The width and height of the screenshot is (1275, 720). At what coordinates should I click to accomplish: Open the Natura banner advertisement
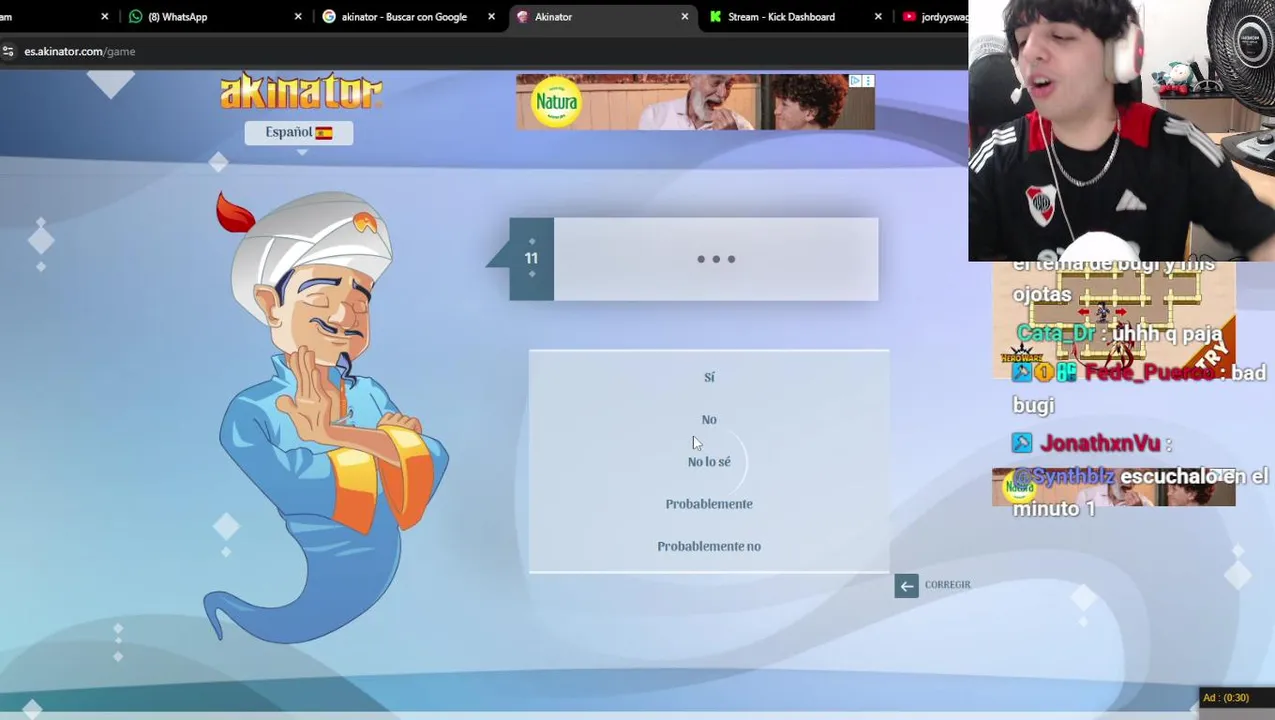click(x=695, y=102)
